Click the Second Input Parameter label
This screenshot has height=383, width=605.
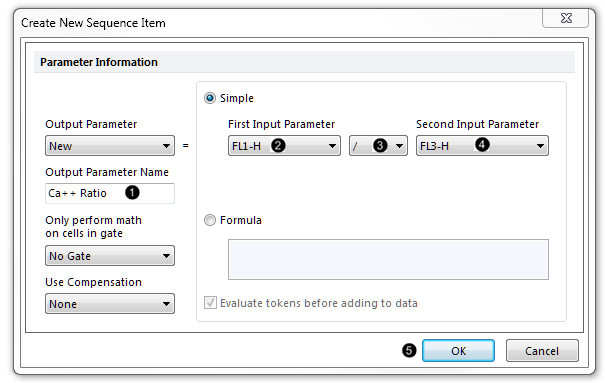coord(477,124)
